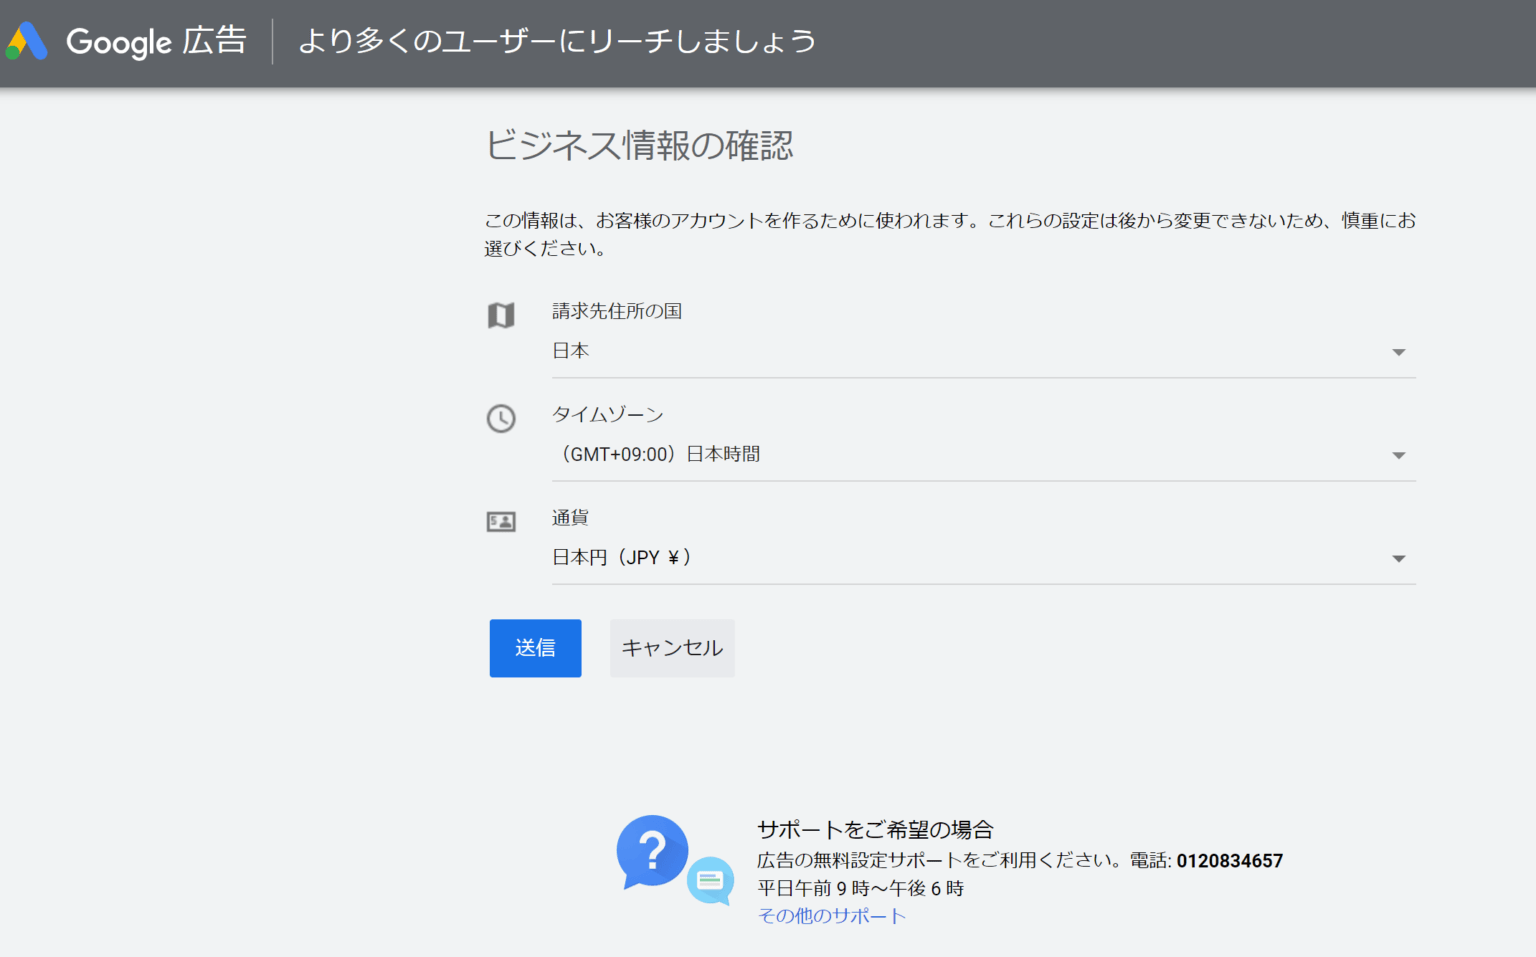The width and height of the screenshot is (1536, 957).
Task: Click the small teal chat bubble icon
Action: [711, 881]
